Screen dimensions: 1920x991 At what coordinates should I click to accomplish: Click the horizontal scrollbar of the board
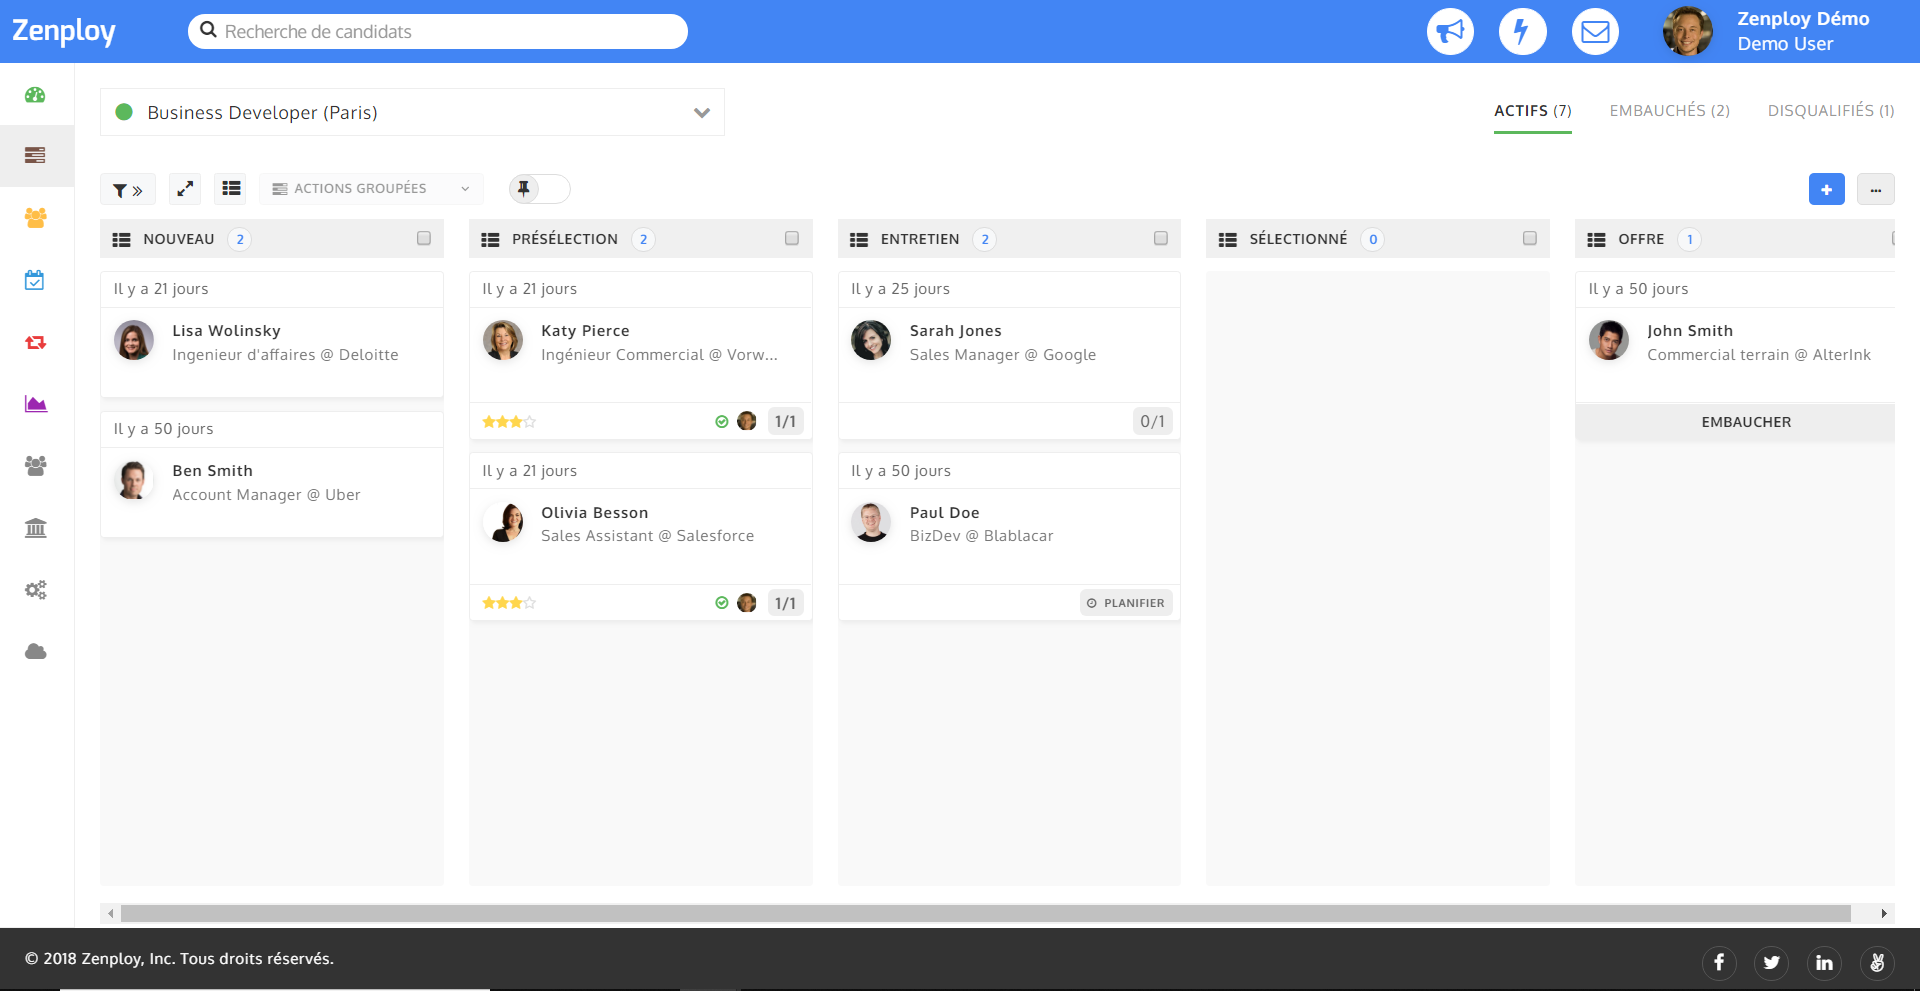(986, 913)
